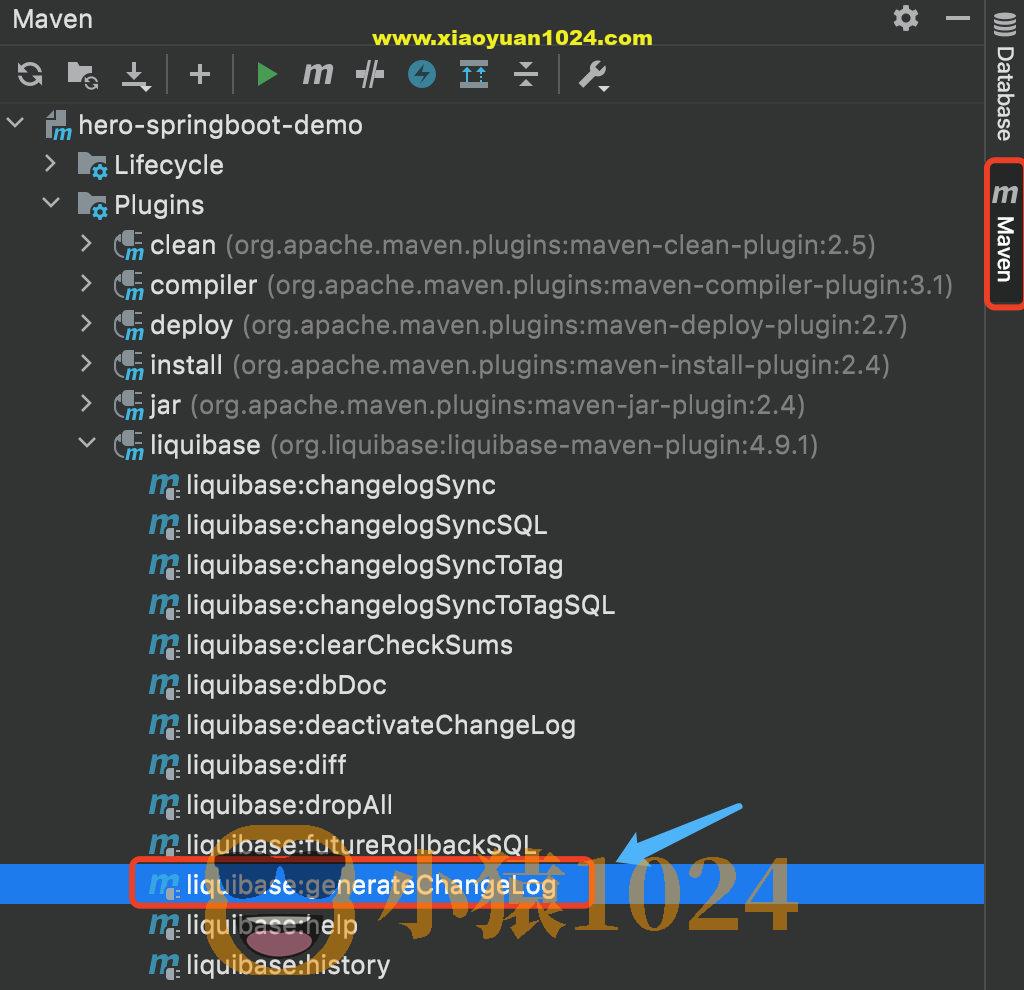Reload all Maven projects
This screenshot has height=990, width=1024.
click(x=29, y=74)
